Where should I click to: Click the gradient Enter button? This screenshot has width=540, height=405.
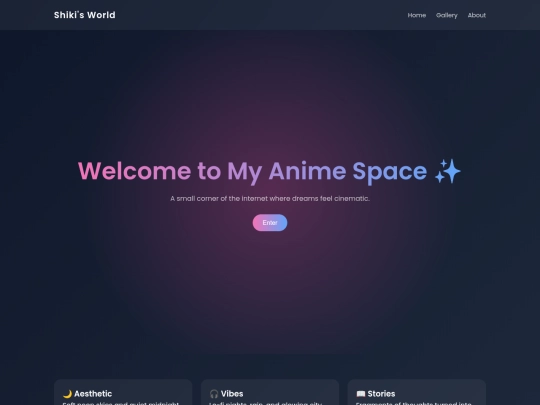[270, 222]
